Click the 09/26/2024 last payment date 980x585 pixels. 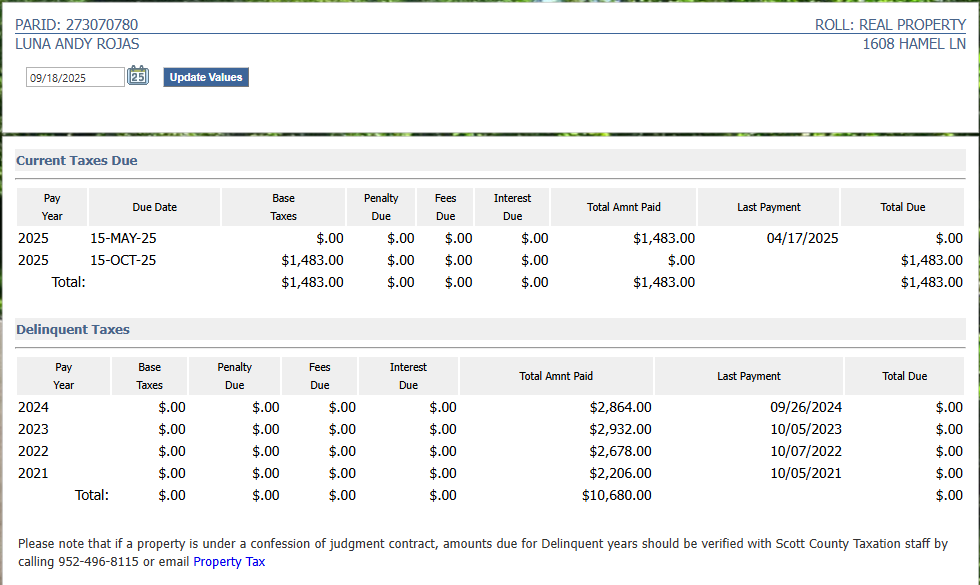point(805,407)
